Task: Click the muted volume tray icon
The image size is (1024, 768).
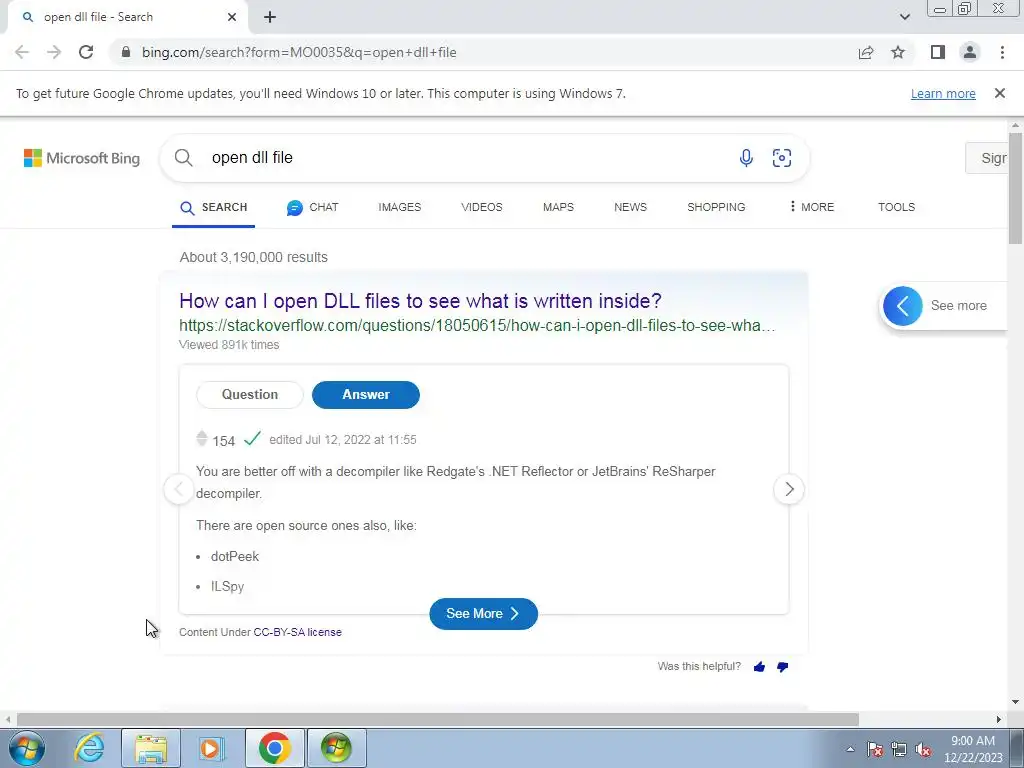Action: point(923,750)
